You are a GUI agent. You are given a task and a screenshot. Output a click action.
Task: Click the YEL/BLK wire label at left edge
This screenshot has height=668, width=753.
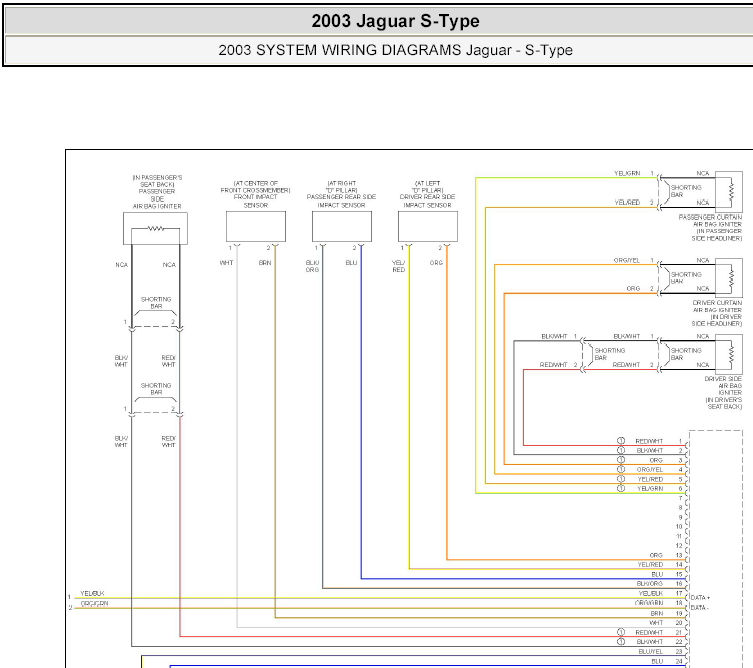(x=92, y=594)
